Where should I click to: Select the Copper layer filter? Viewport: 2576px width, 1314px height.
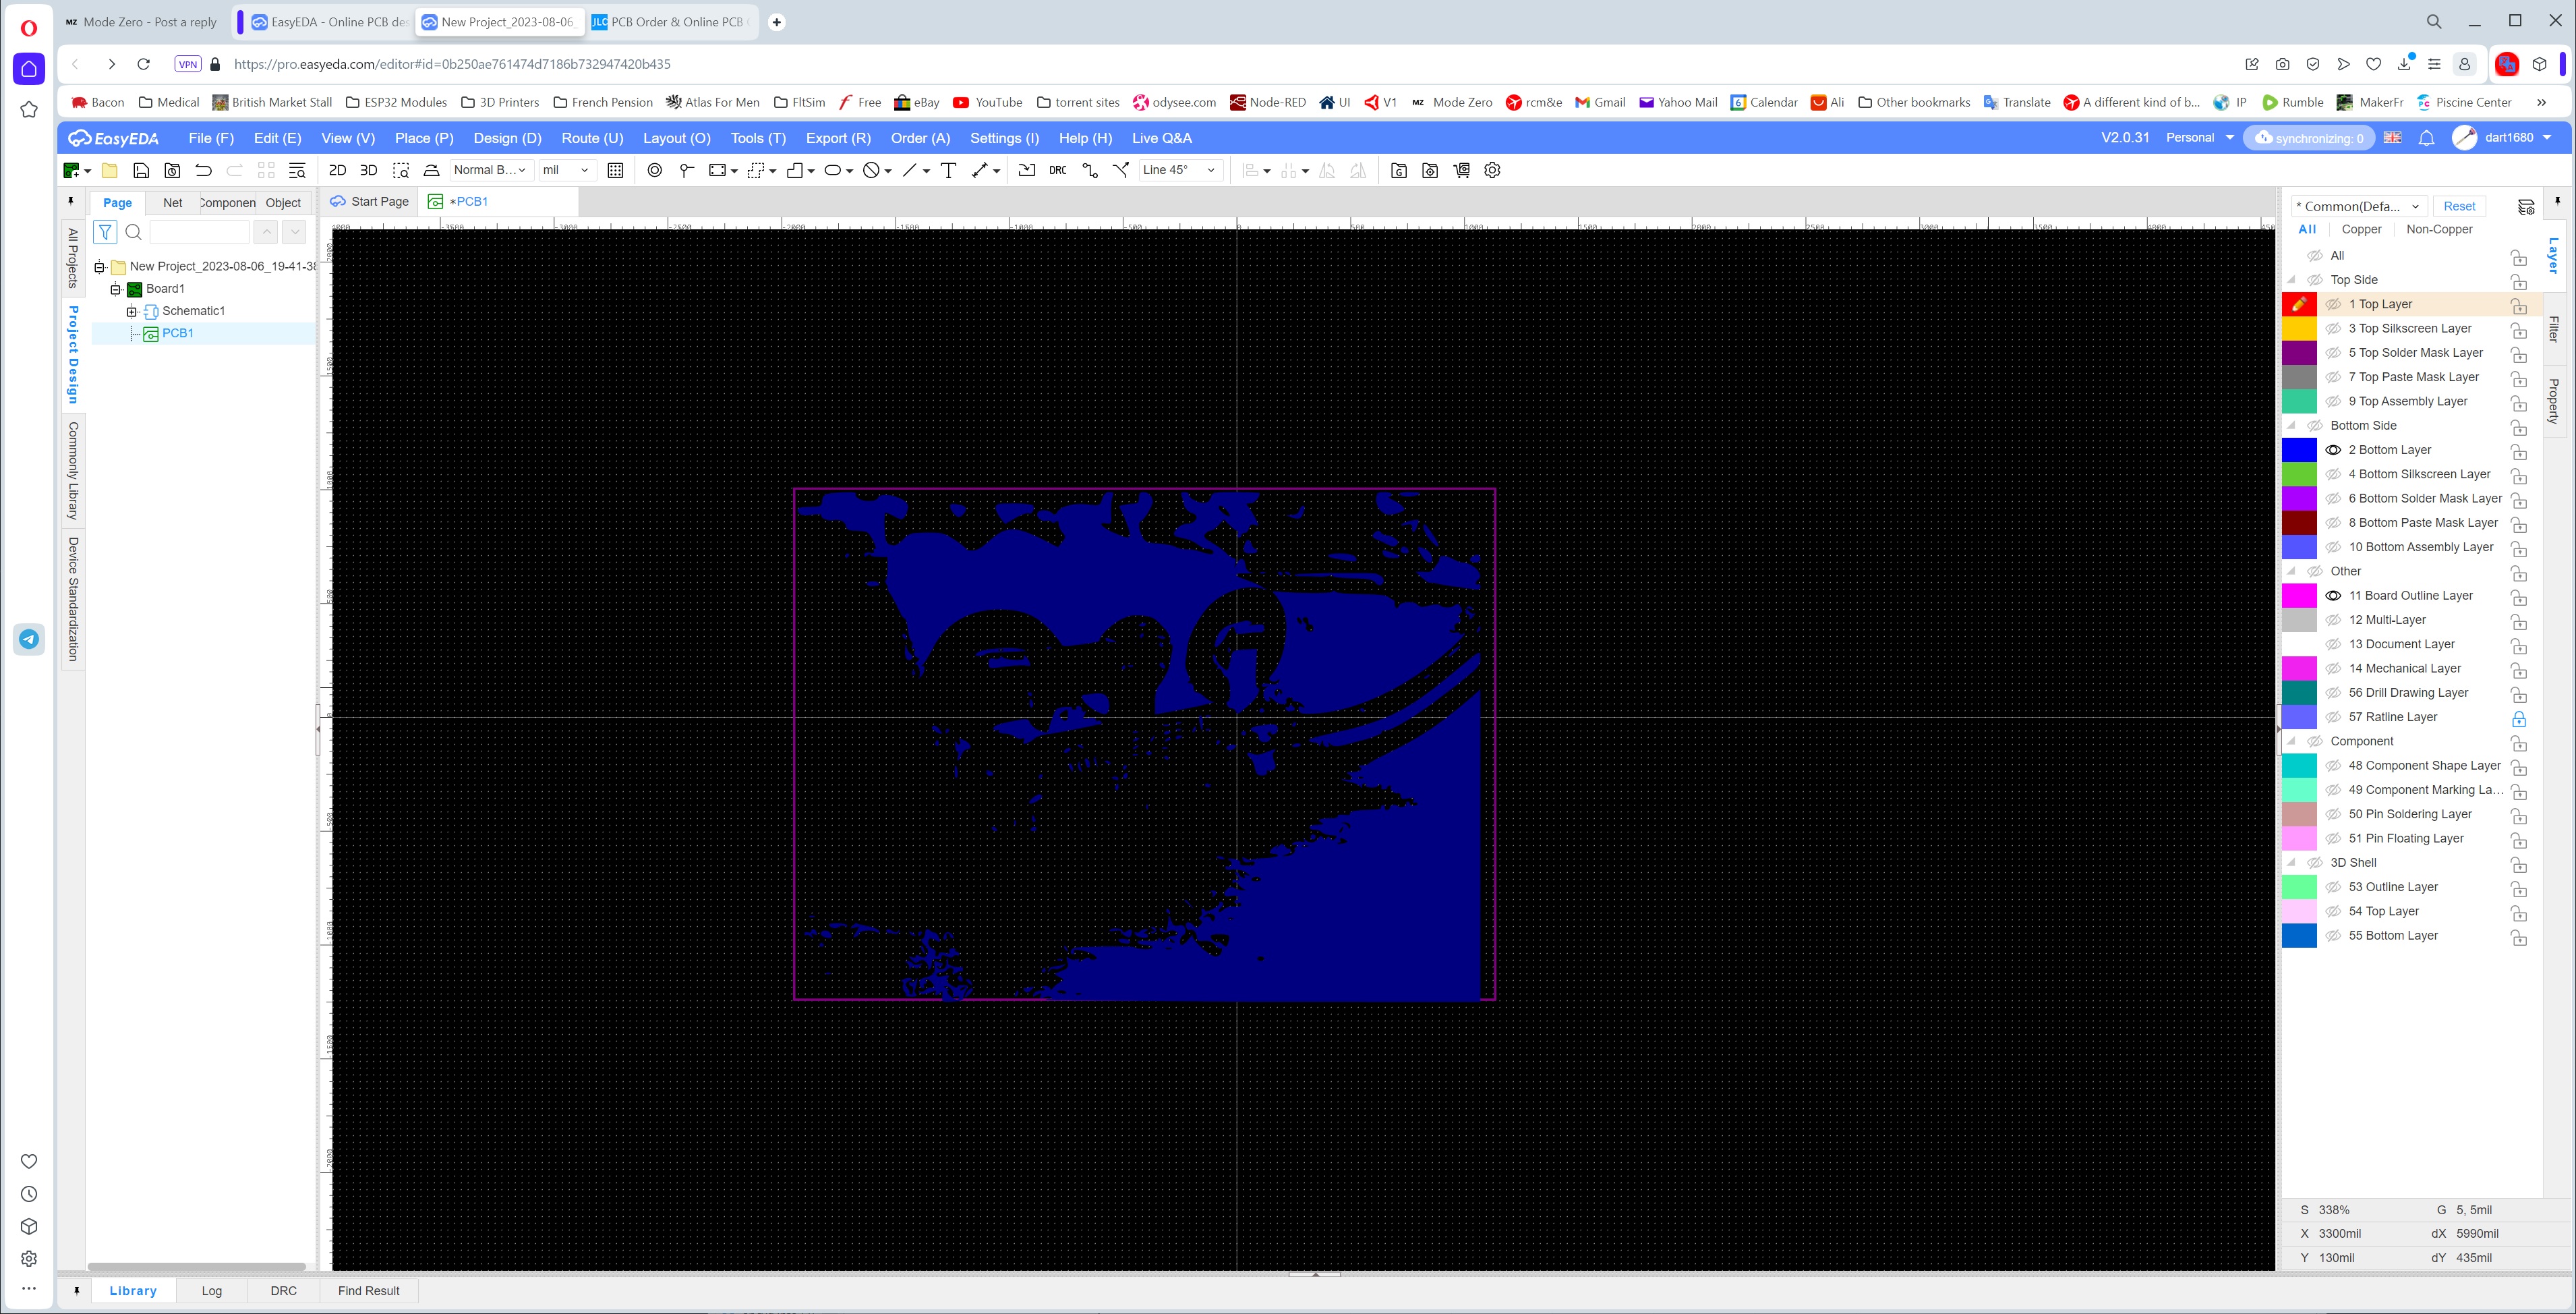click(x=2361, y=230)
